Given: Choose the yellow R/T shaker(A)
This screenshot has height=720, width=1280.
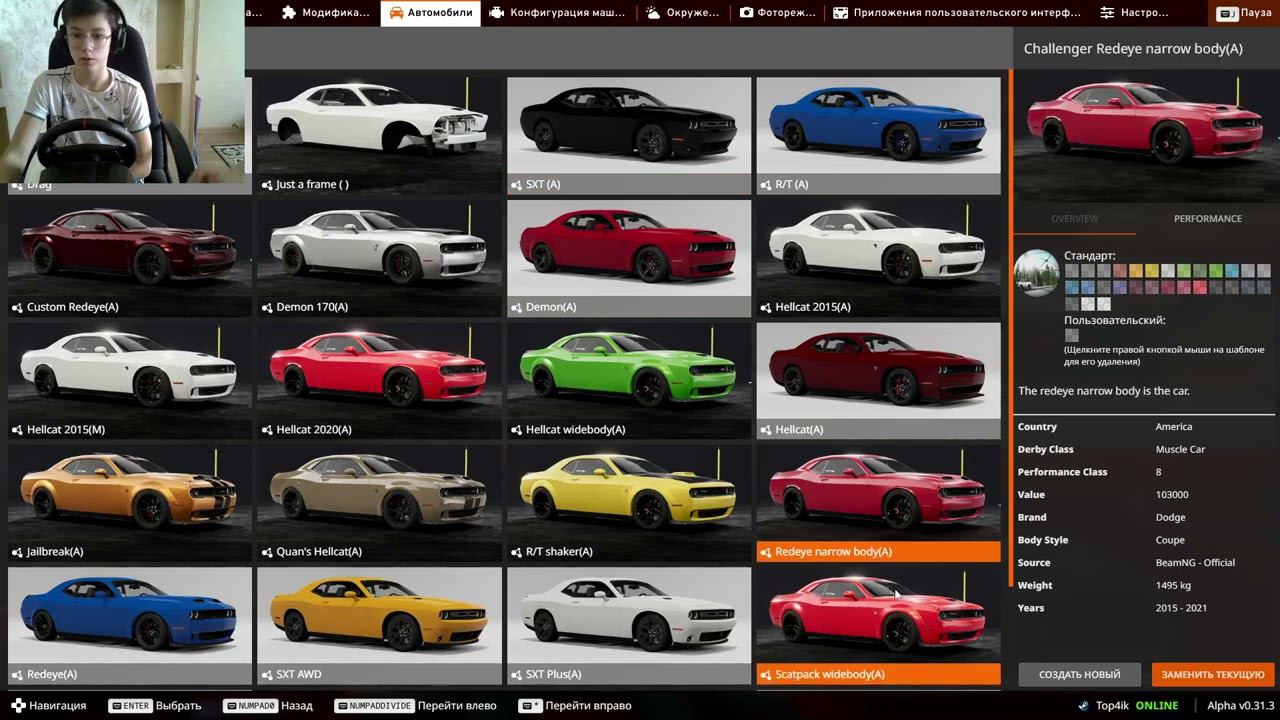Looking at the screenshot, I should (x=629, y=503).
